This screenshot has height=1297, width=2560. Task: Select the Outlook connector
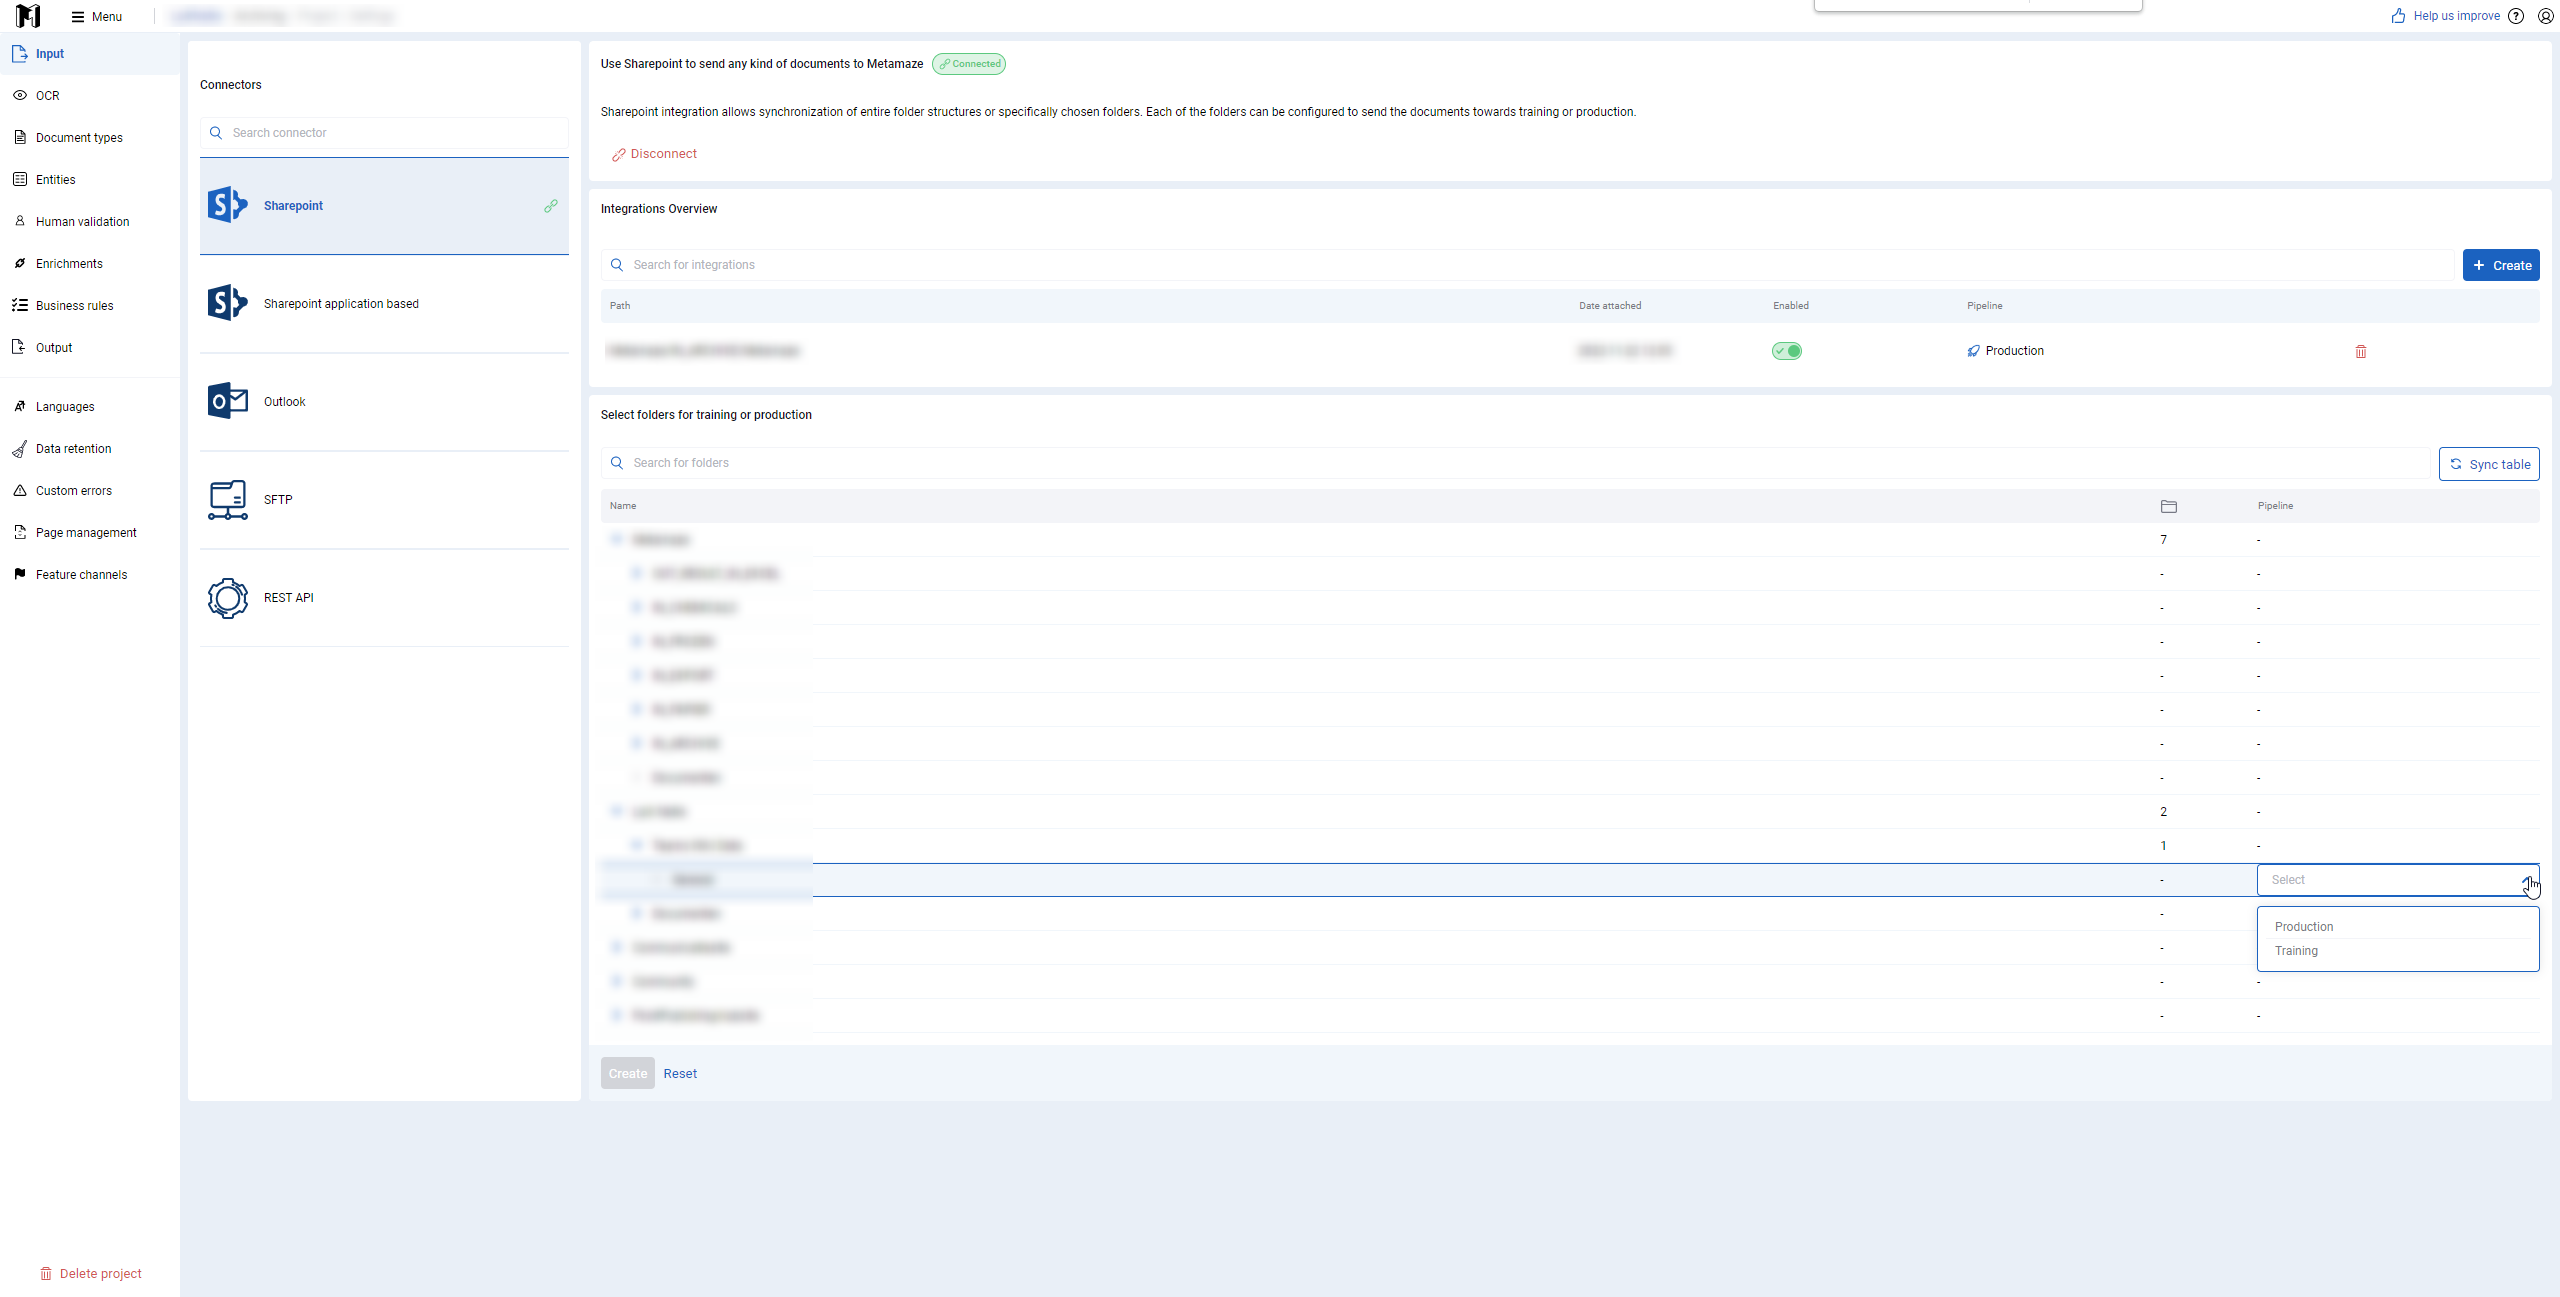click(x=384, y=402)
